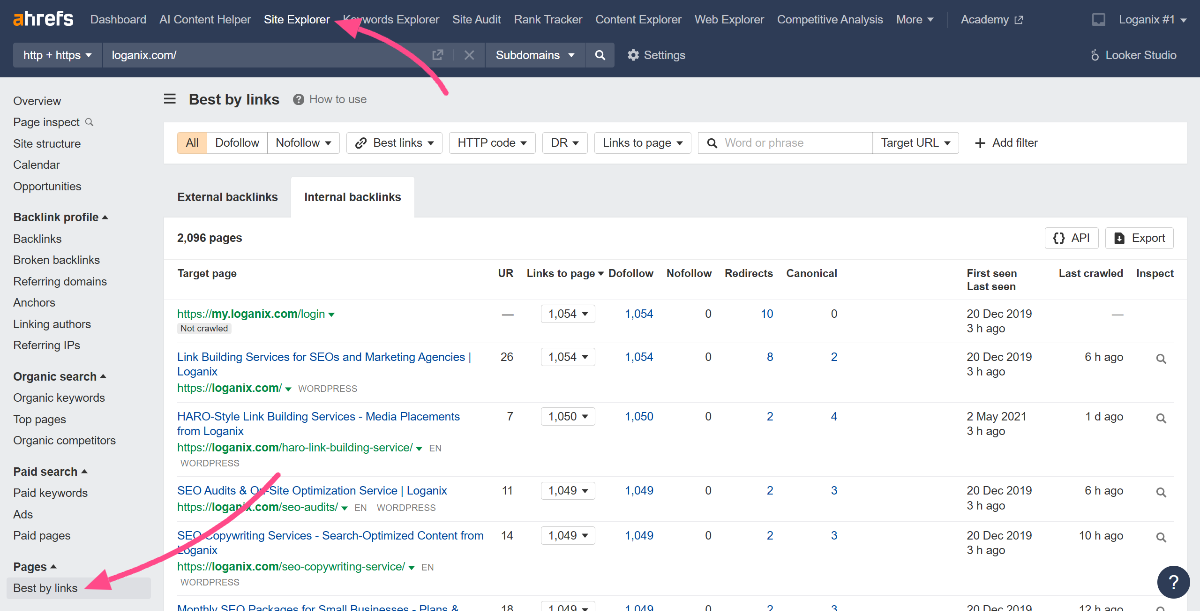Open Dashboard in top navigation
The image size is (1200, 611).
(118, 19)
